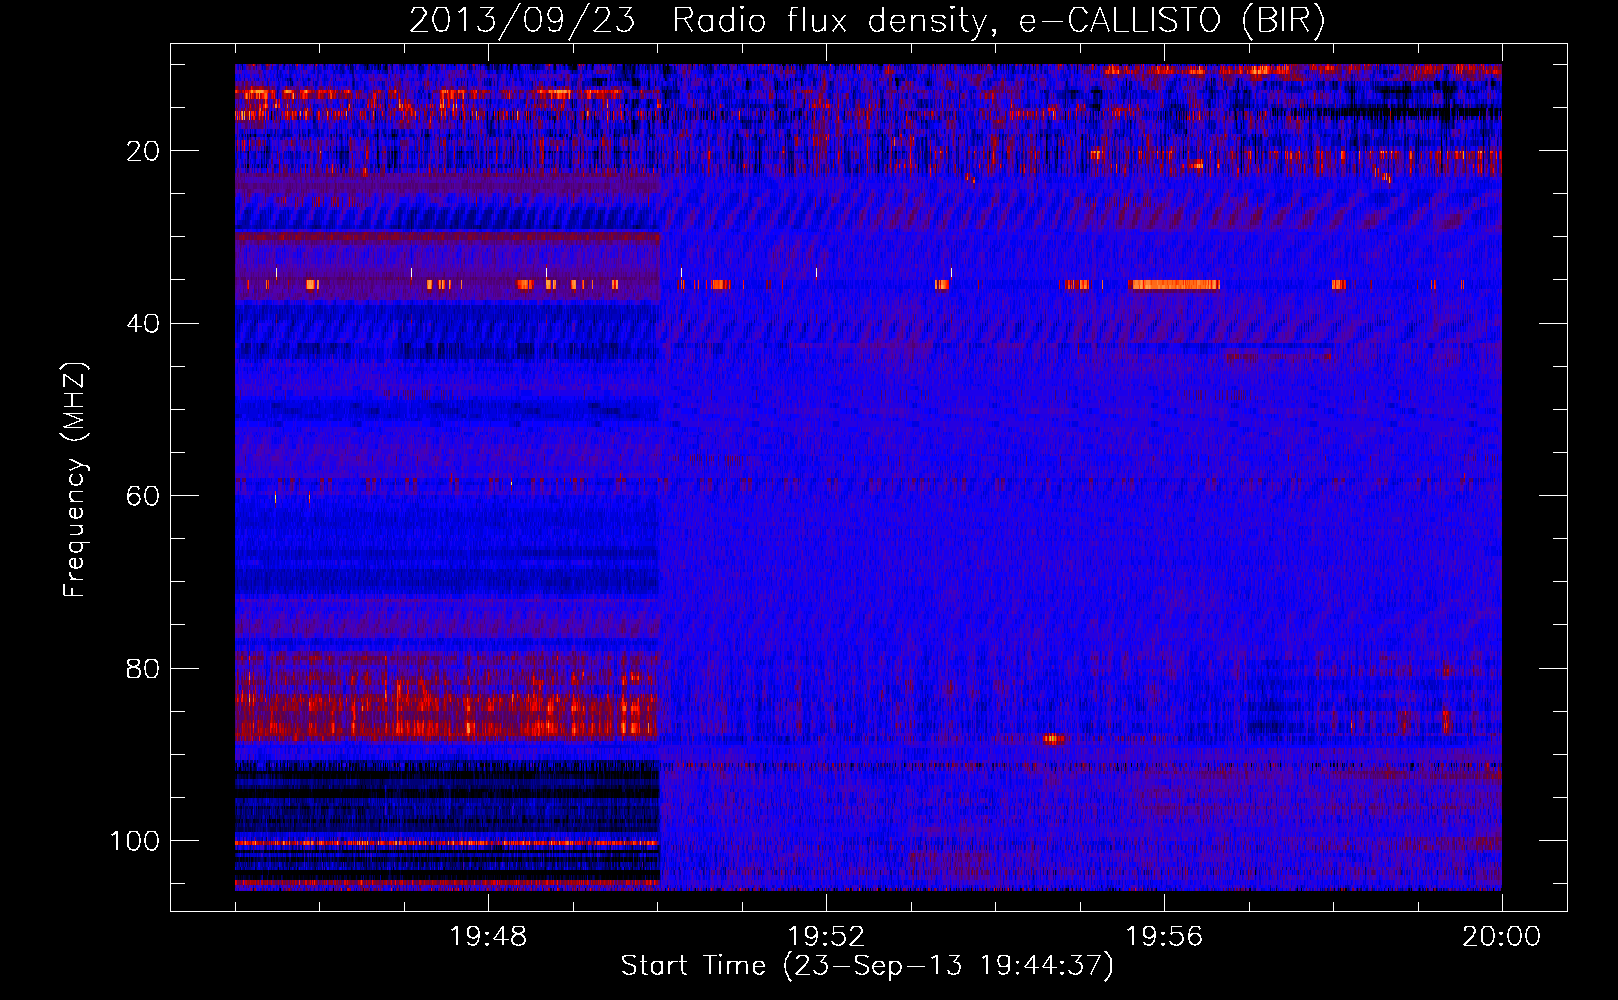The image size is (1618, 1000).
Task: Click the 60 MHz frequency tick label
Action: pos(143,496)
